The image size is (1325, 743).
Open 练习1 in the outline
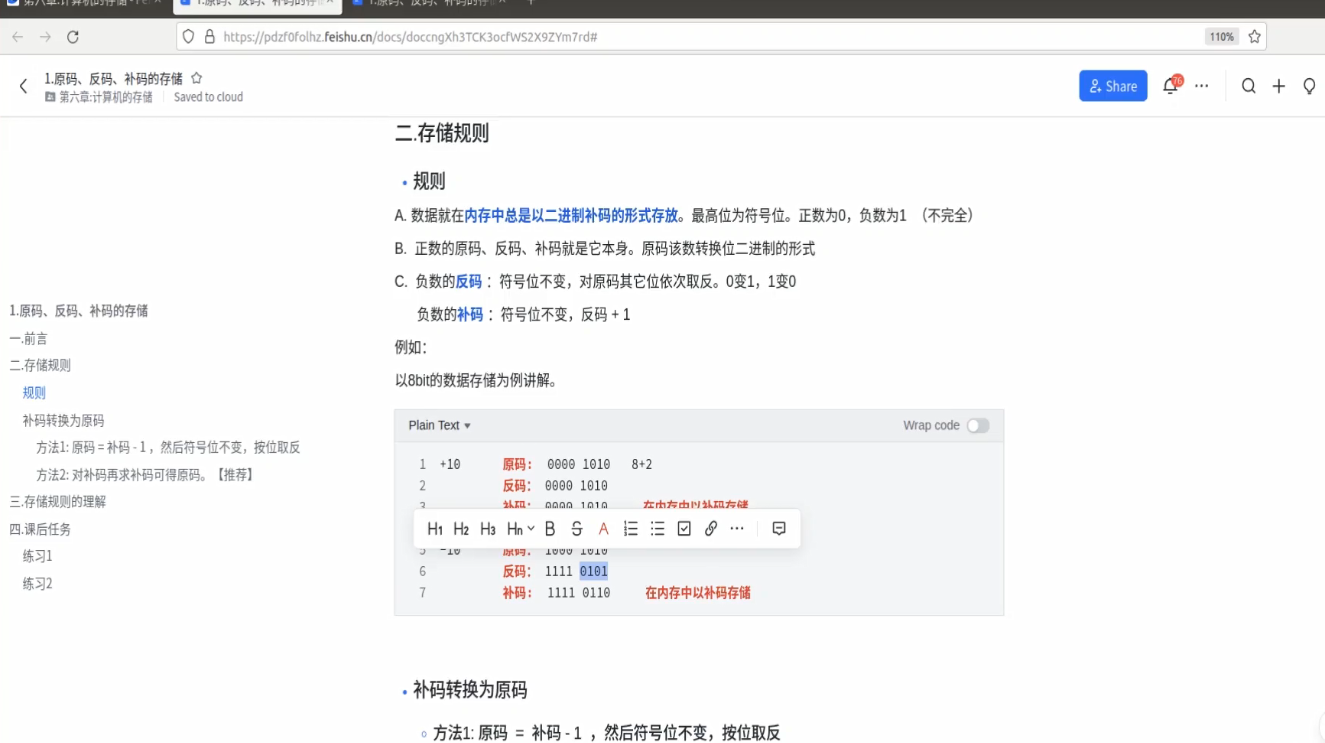click(x=38, y=556)
